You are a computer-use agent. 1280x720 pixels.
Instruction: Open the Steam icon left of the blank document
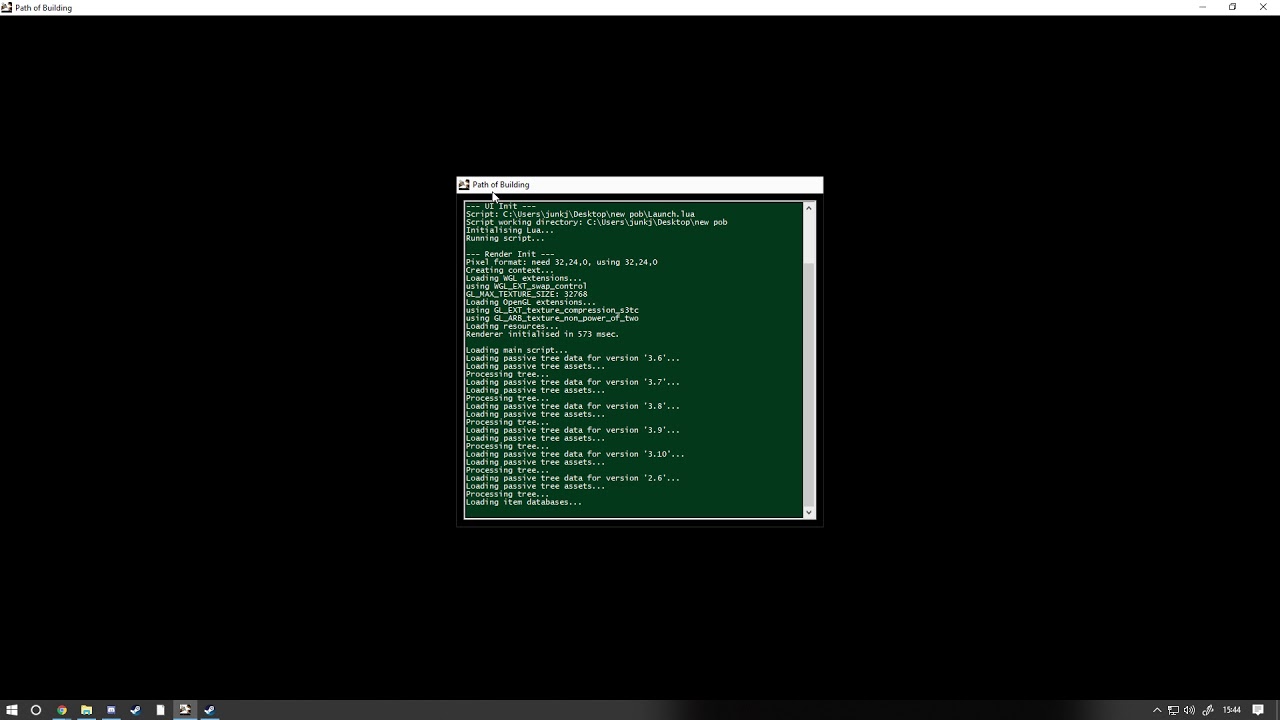click(135, 710)
